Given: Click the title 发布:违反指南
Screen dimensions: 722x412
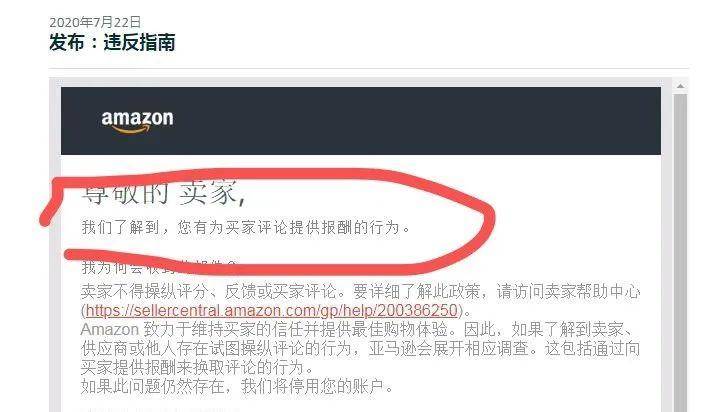Looking at the screenshot, I should coord(112,43).
